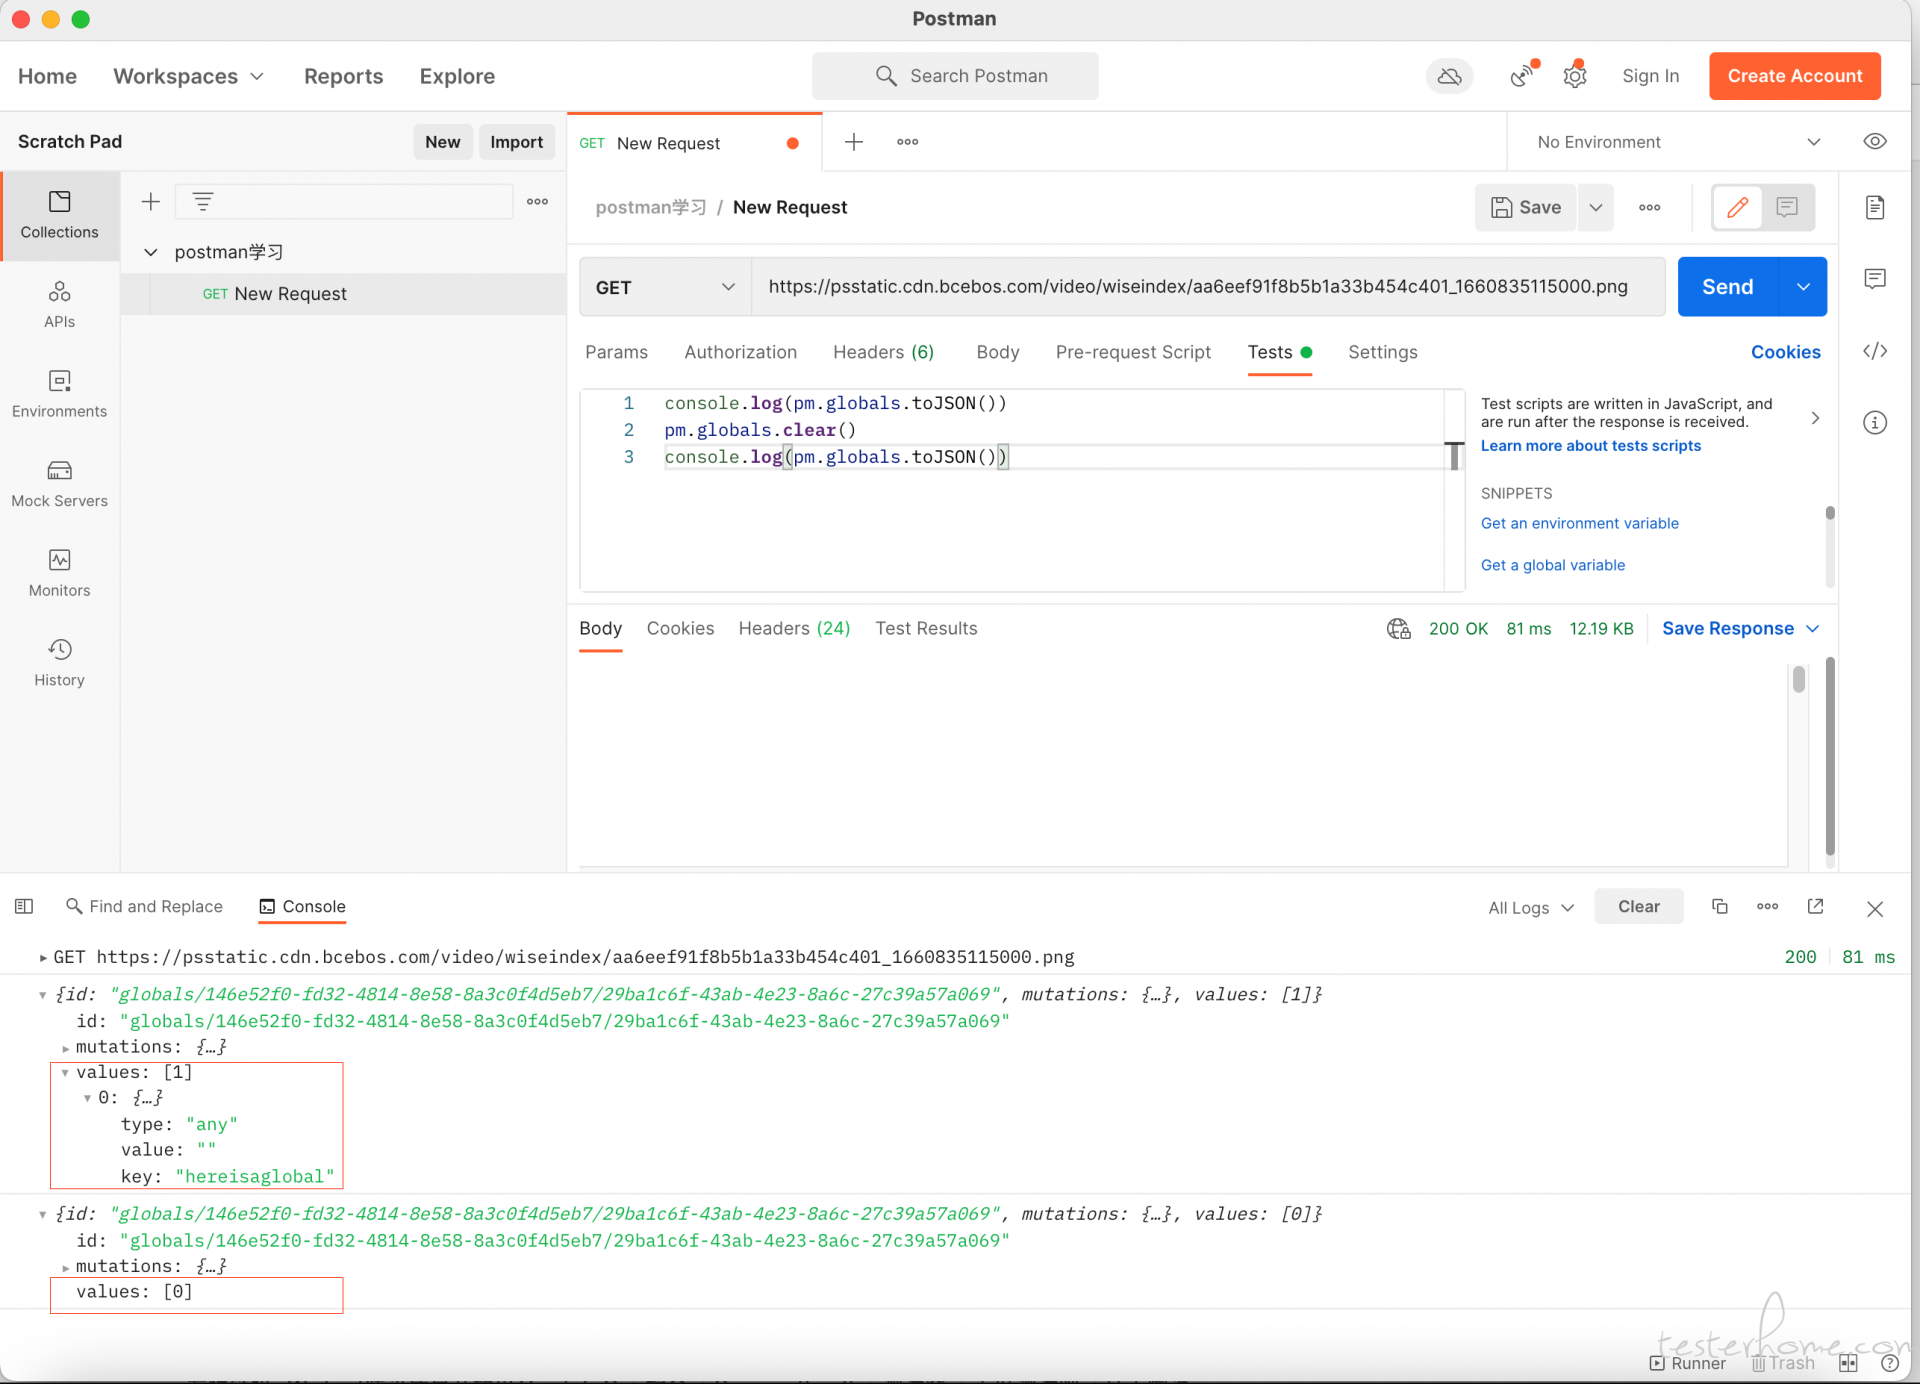Close the console panel
Image resolution: width=1920 pixels, height=1384 pixels.
point(1875,909)
